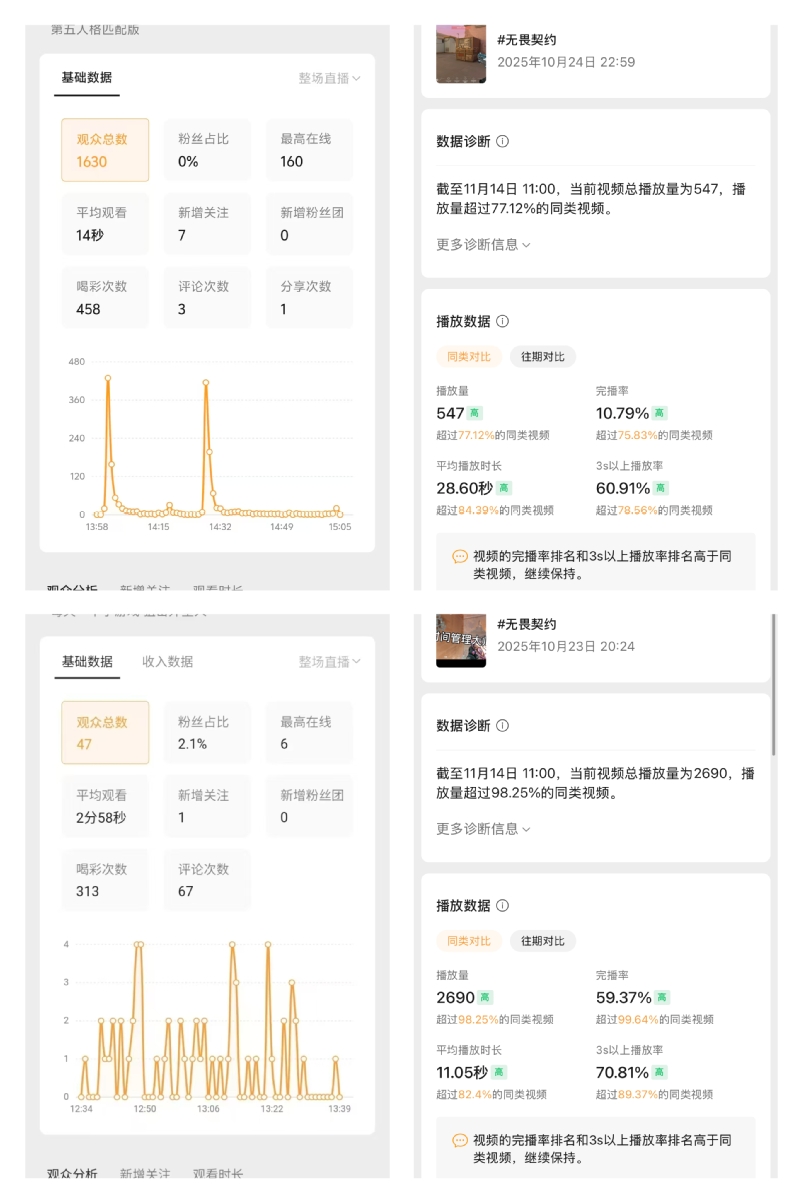Select 基础数据 tab next to 收入数据

tap(87, 662)
